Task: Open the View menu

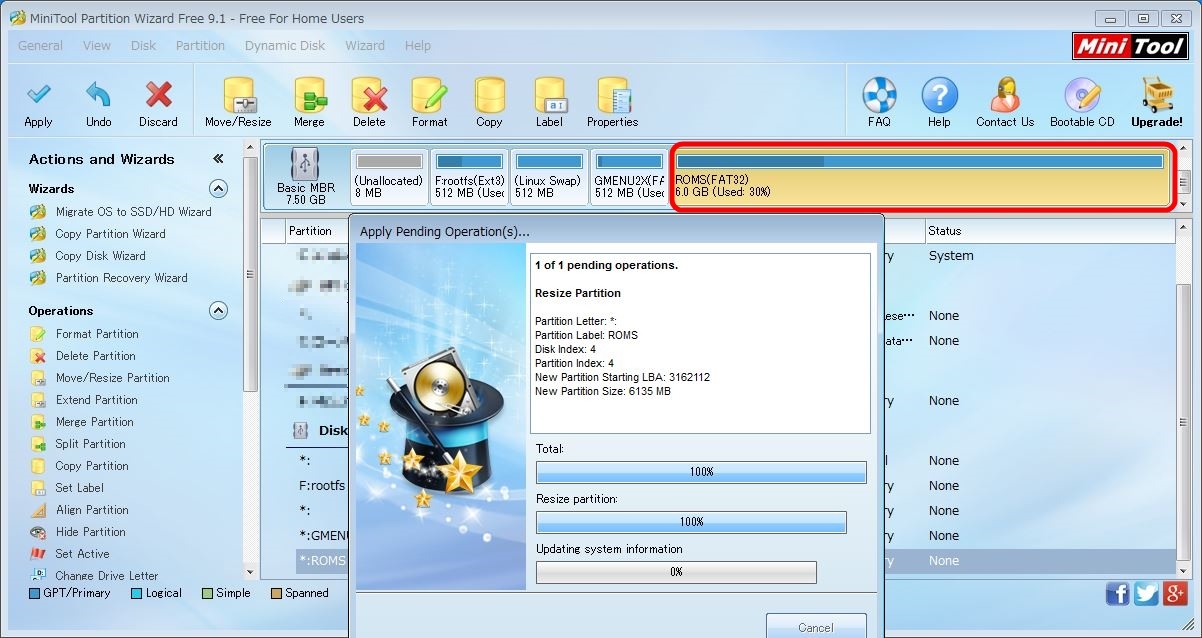Action: click(97, 45)
